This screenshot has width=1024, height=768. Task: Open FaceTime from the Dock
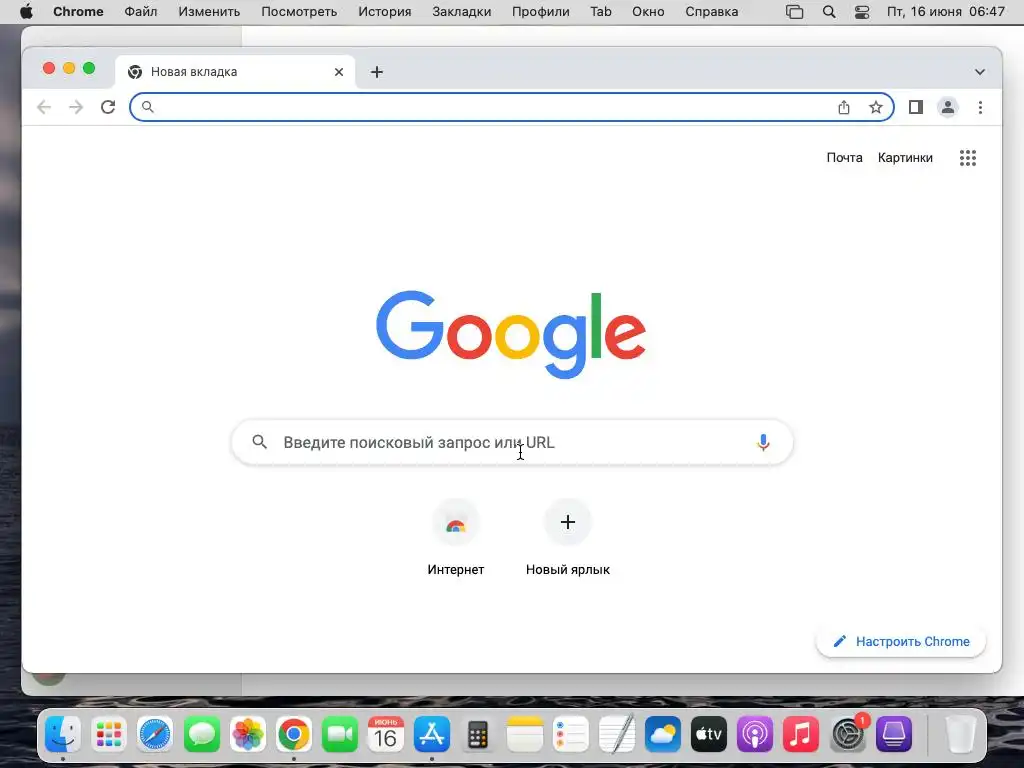tap(340, 735)
